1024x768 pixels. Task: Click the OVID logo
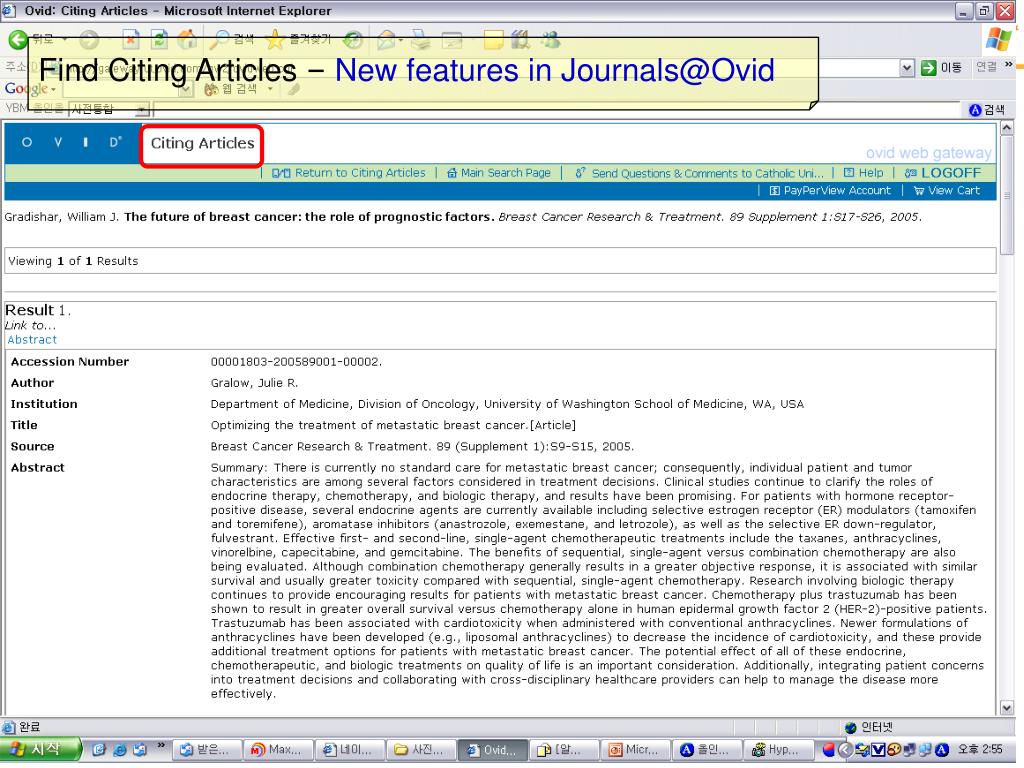click(x=71, y=142)
